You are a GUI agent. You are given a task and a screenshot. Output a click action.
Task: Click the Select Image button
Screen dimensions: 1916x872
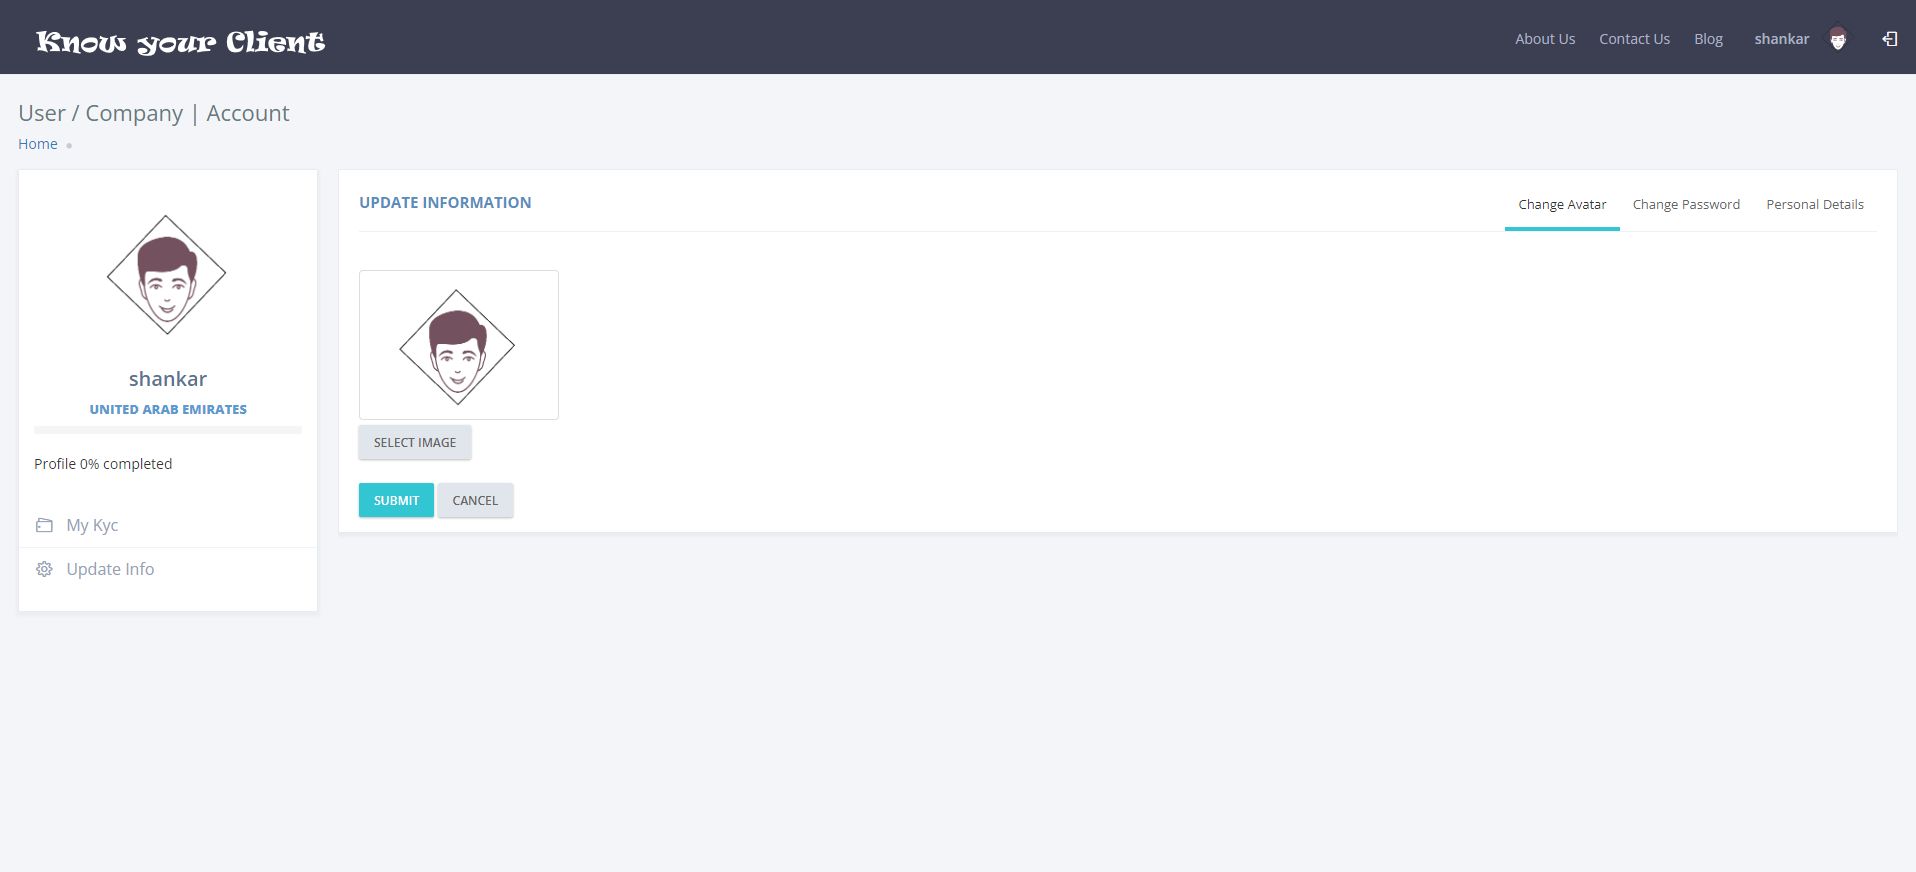tap(415, 442)
